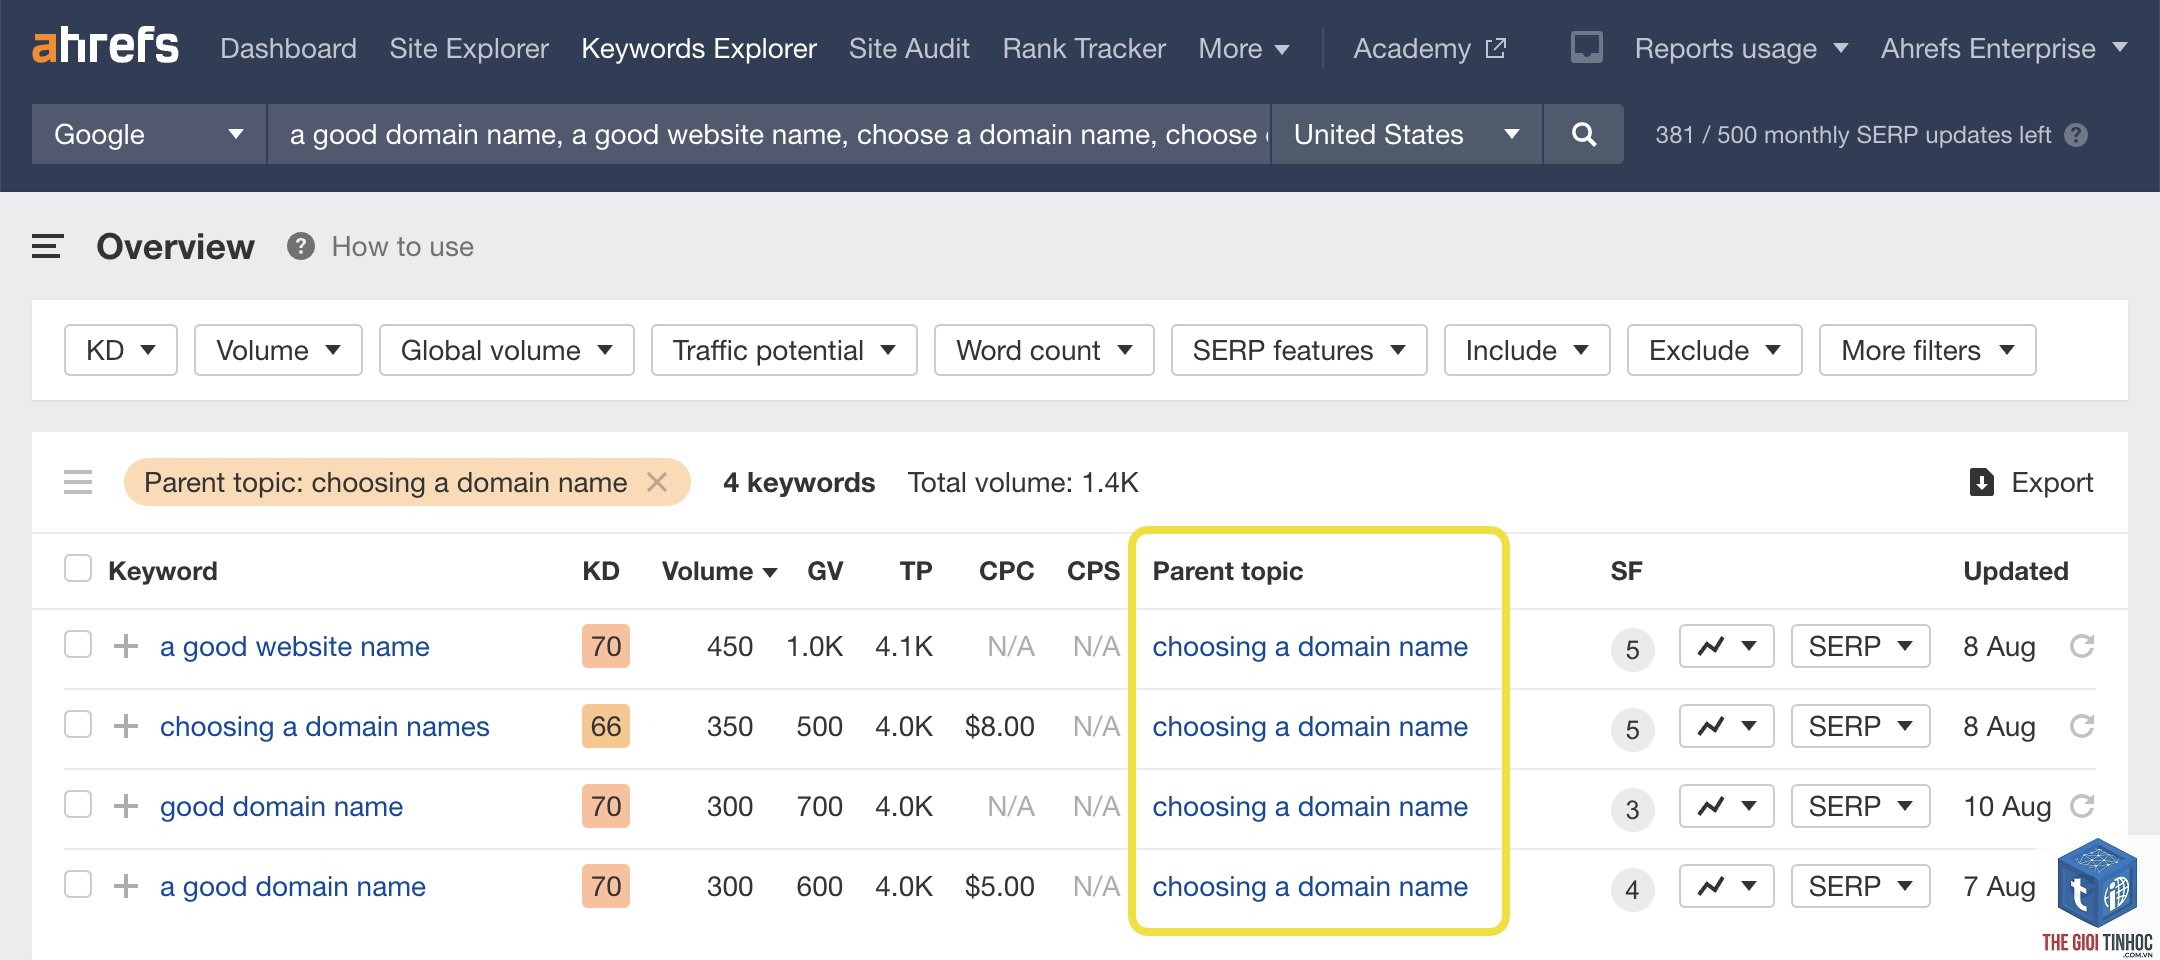Open Academy external link
2160x960 pixels.
[x=1429, y=48]
